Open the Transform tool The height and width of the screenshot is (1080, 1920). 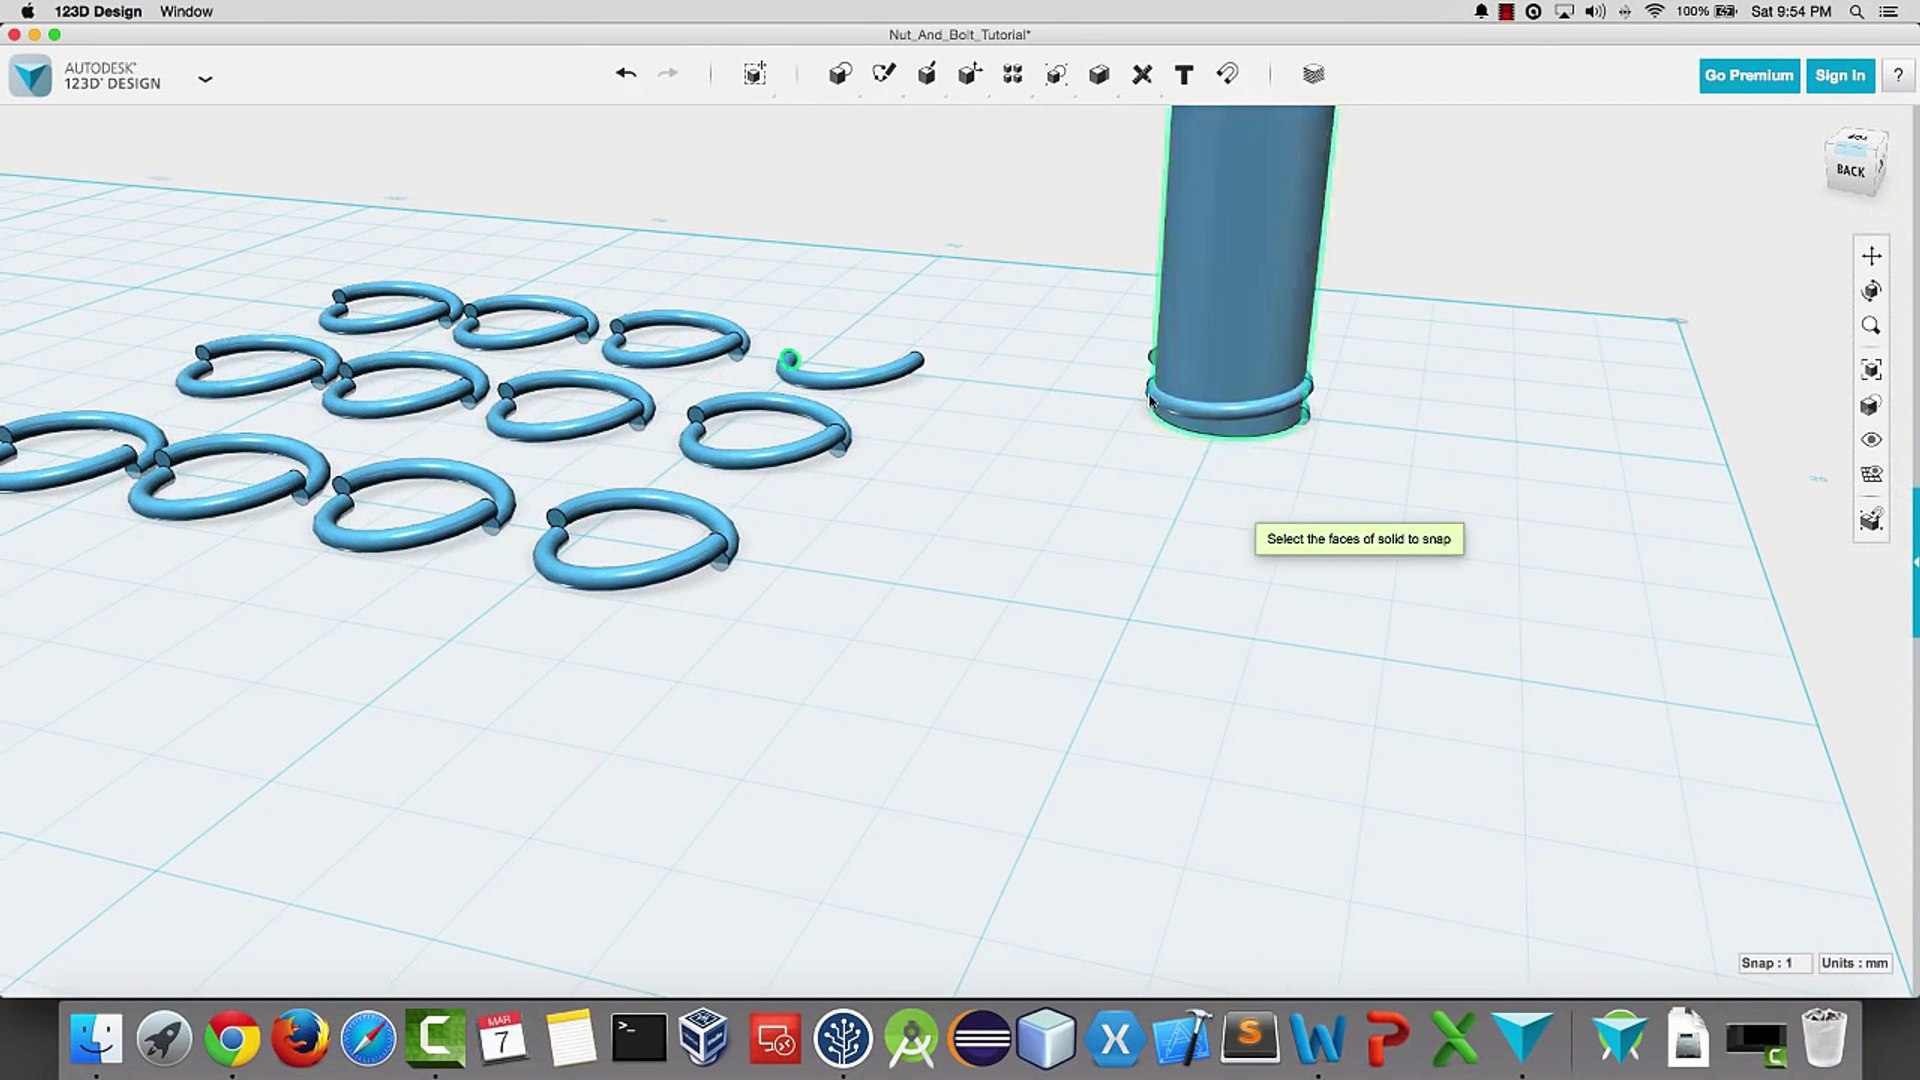pos(755,74)
